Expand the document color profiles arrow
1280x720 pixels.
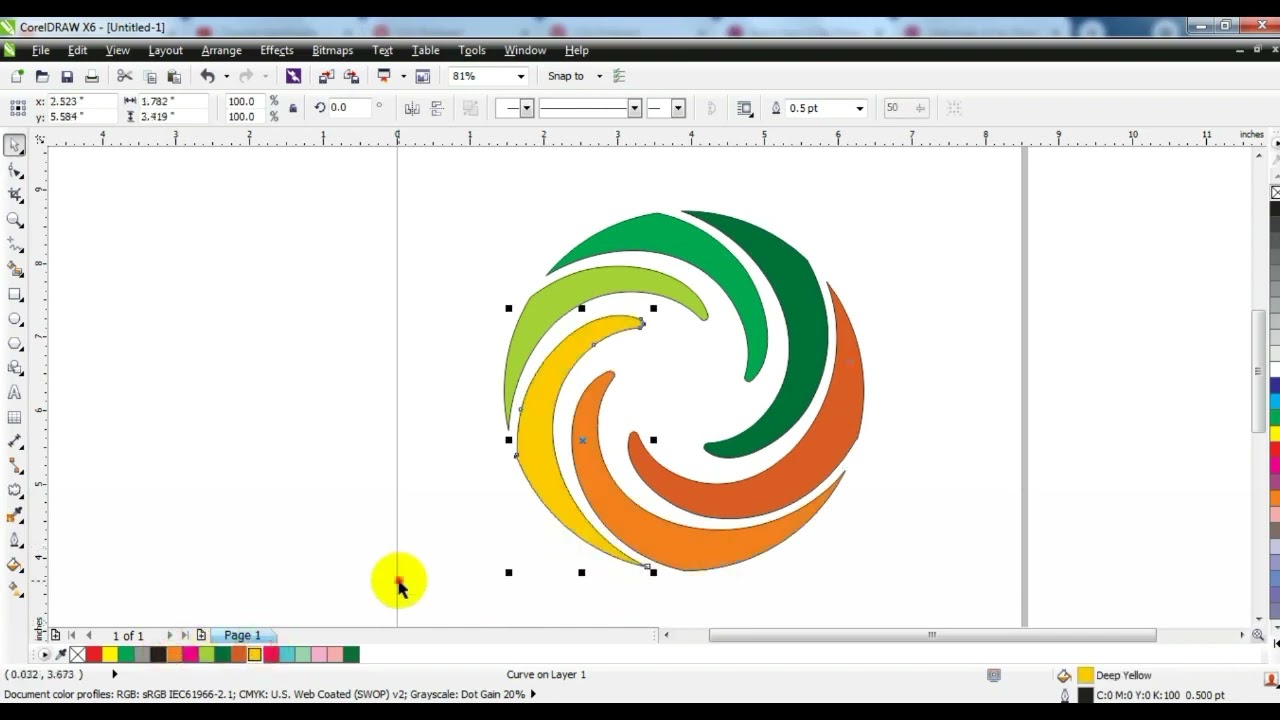tap(533, 694)
